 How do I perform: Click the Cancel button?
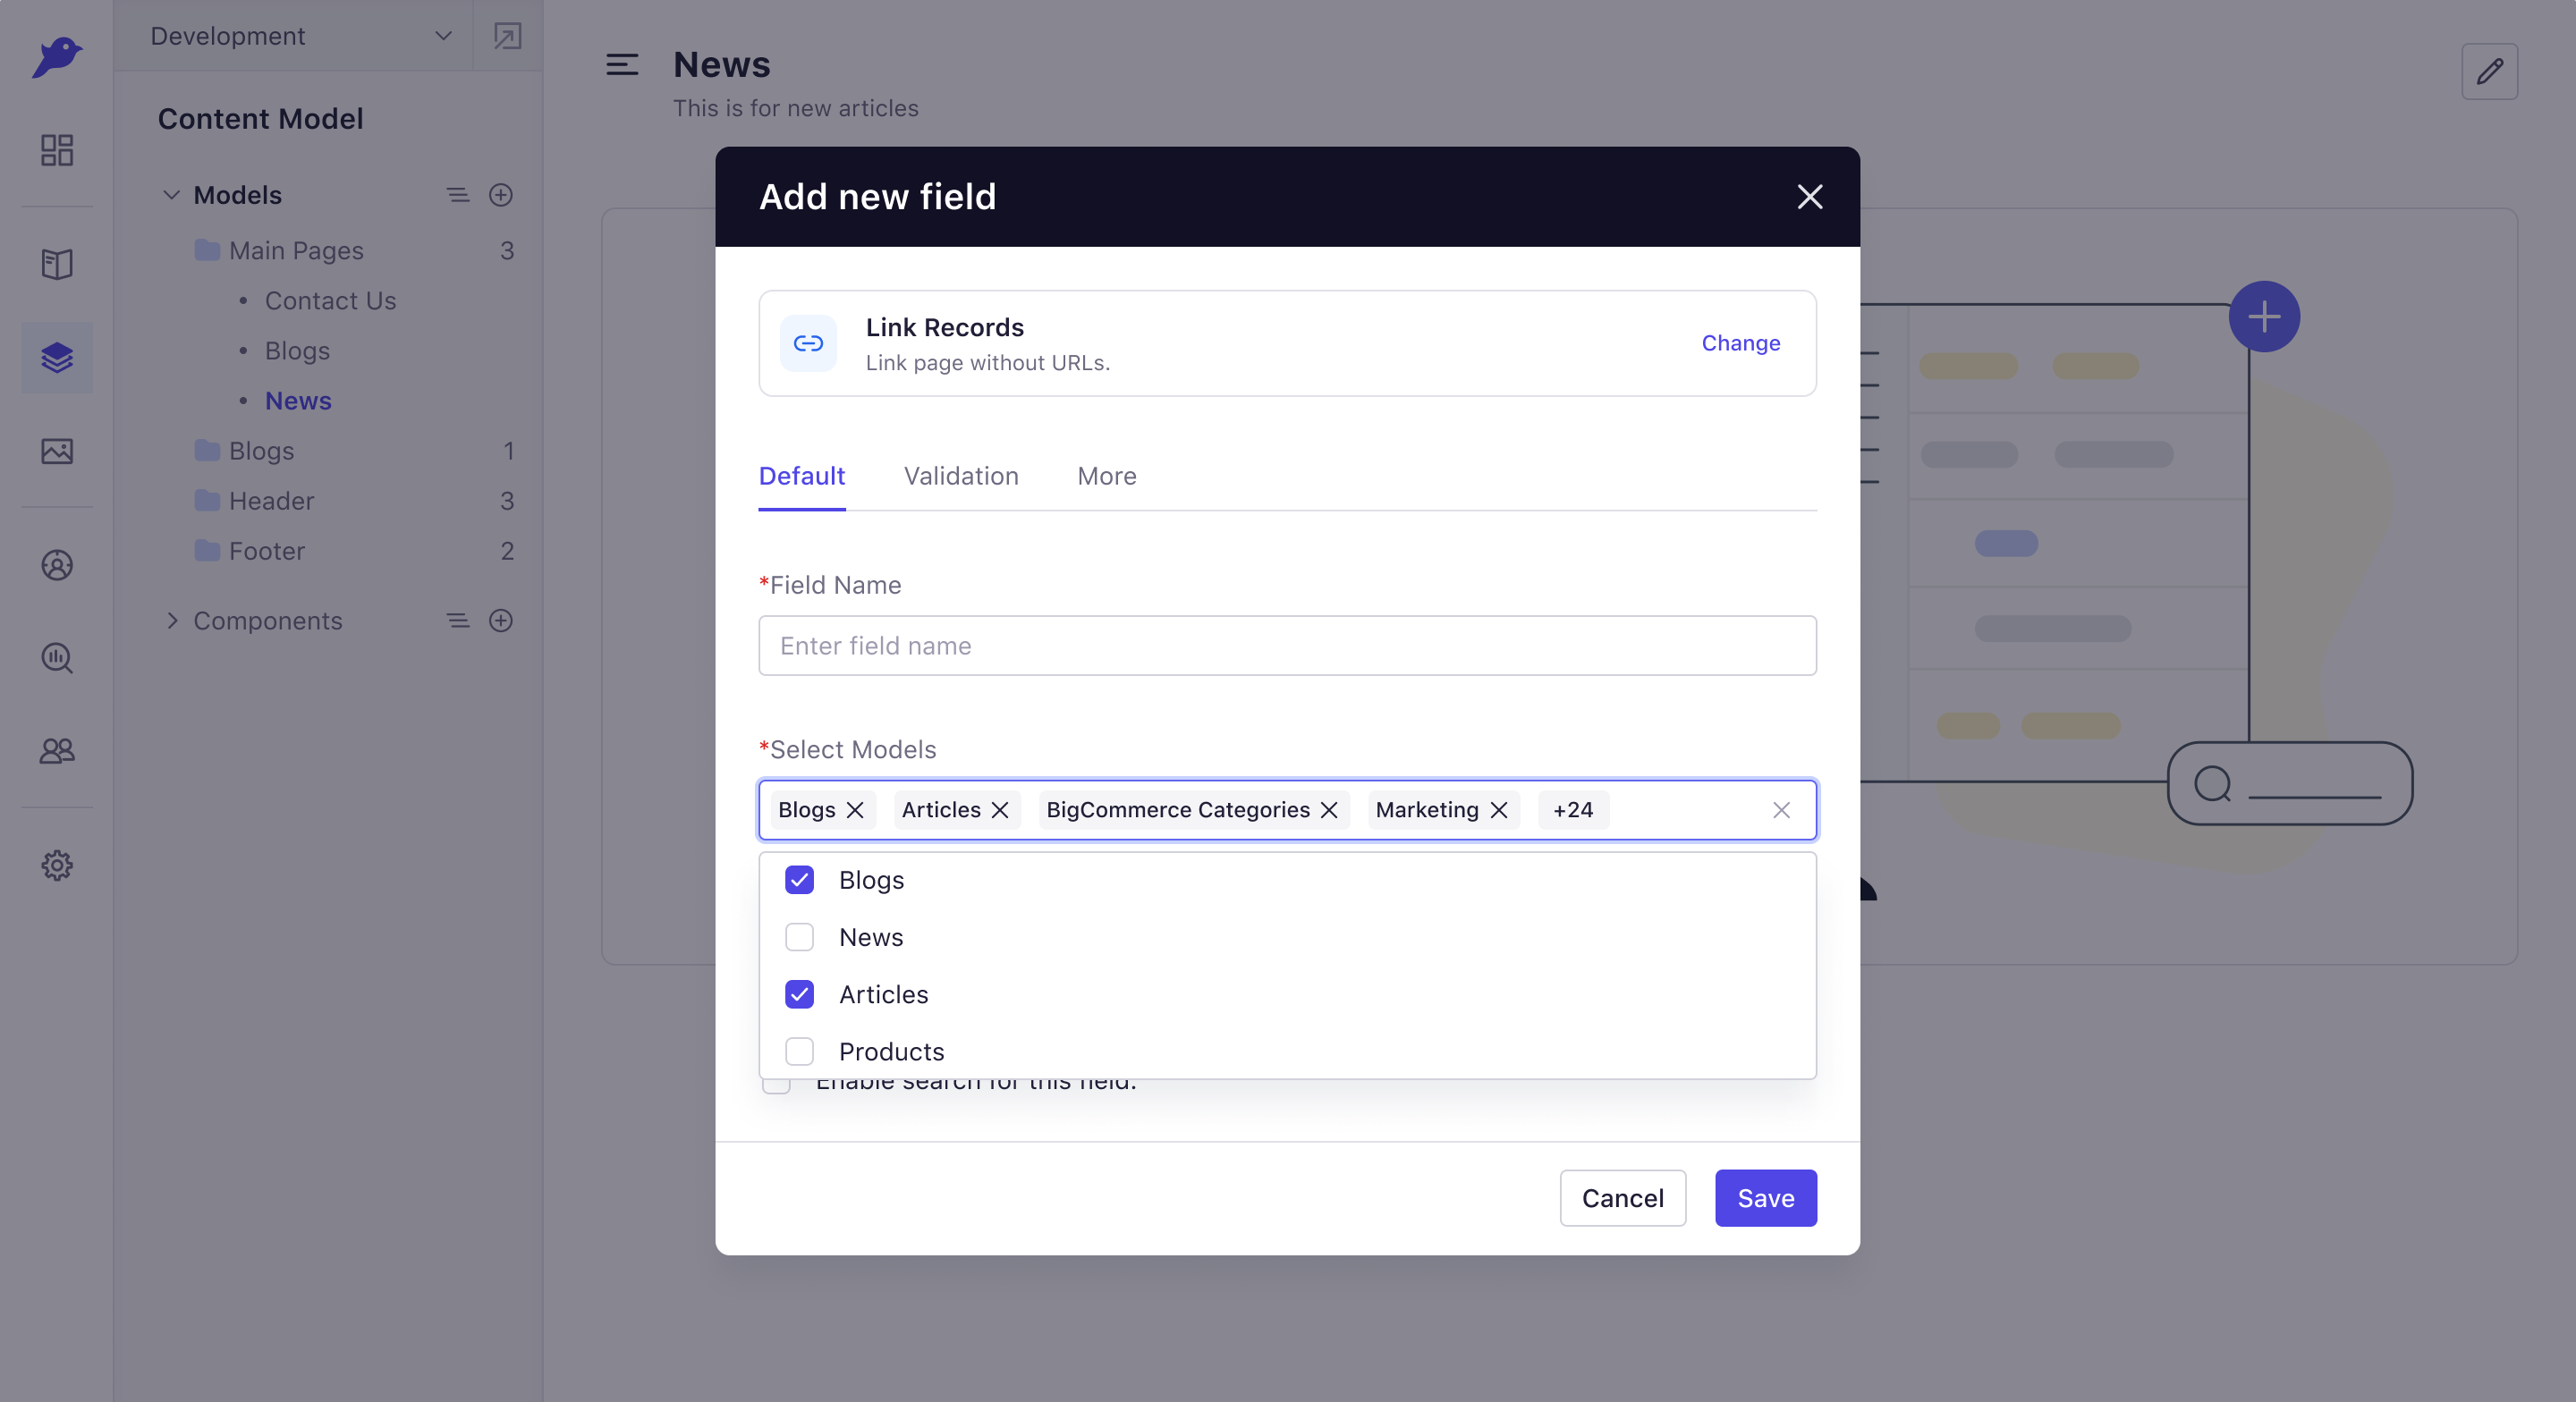click(x=1623, y=1198)
